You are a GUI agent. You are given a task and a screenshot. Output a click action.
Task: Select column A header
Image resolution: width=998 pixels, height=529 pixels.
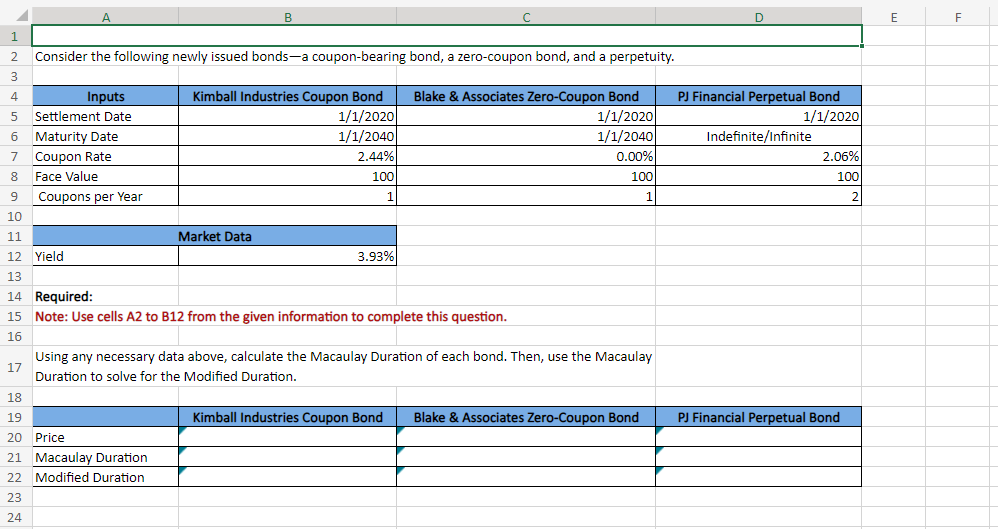pos(106,17)
